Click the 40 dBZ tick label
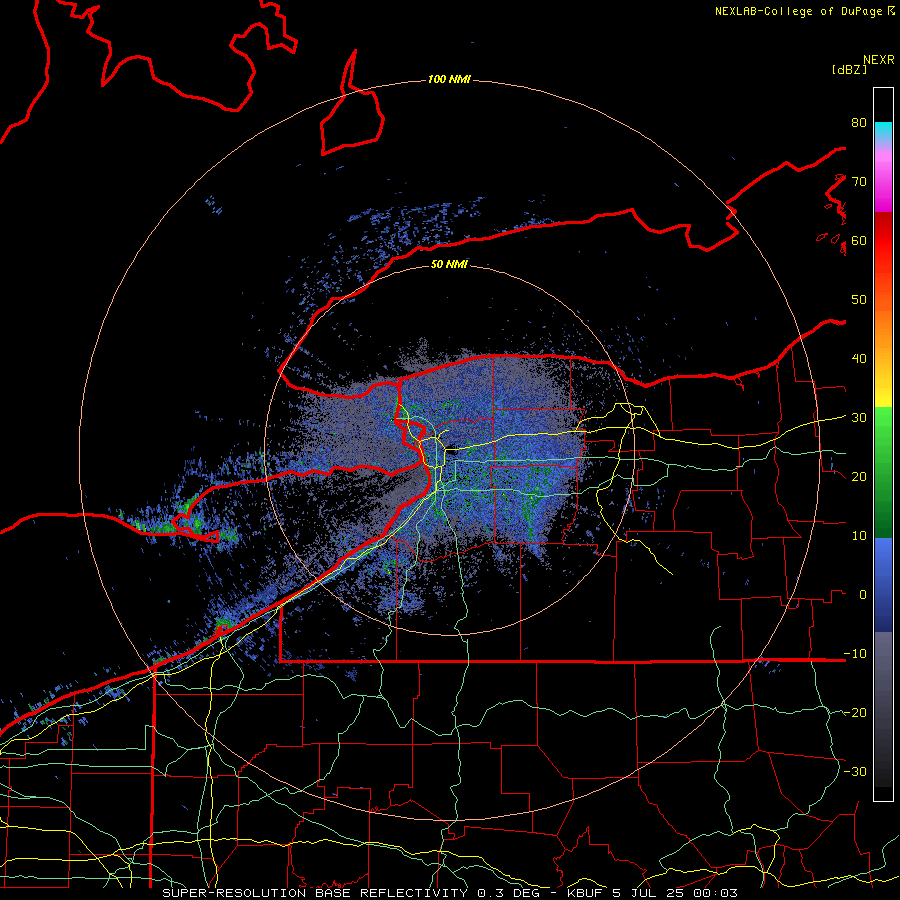This screenshot has height=900, width=900. point(859,359)
